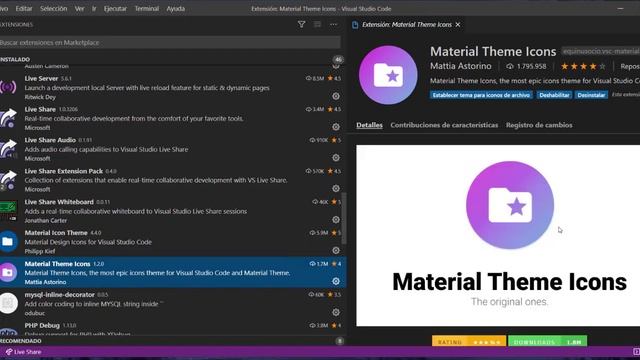640x360 pixels.
Task: Open the Mattia Astorino publisher link
Action: point(460,66)
